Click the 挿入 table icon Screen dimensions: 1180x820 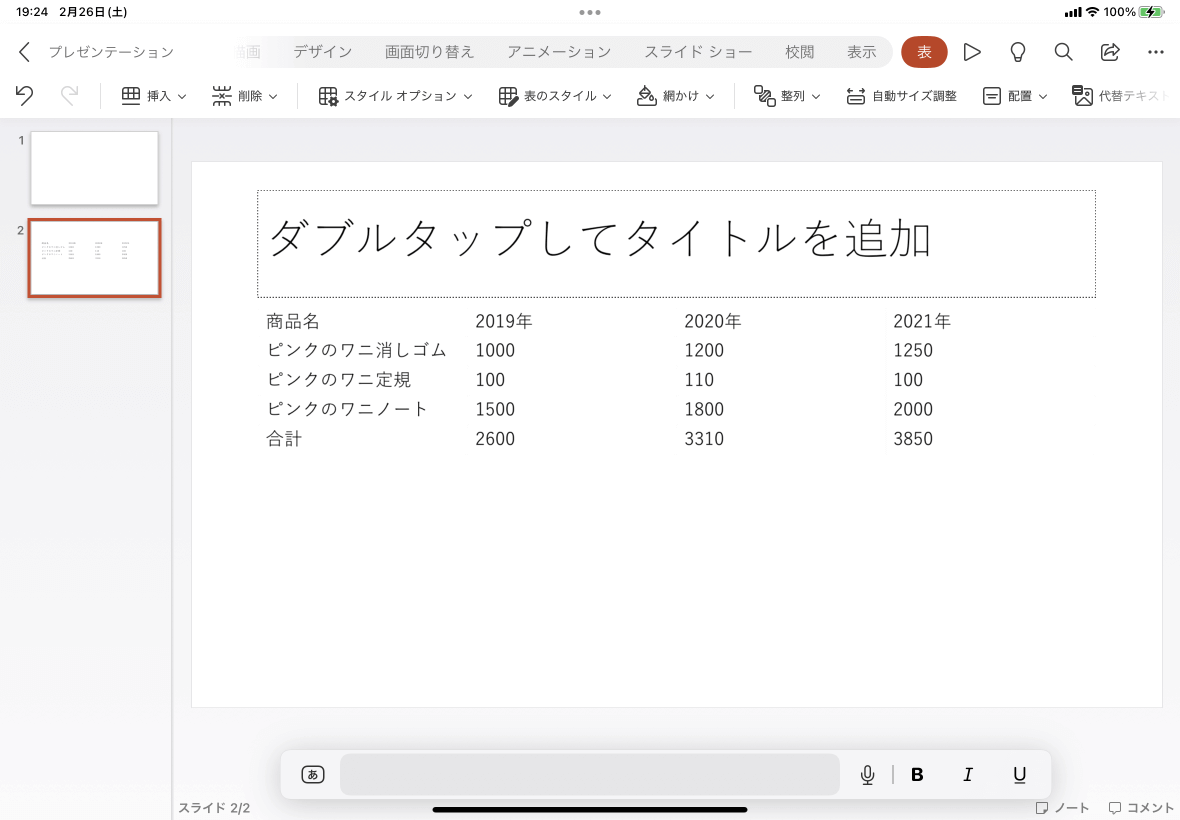[x=131, y=96]
